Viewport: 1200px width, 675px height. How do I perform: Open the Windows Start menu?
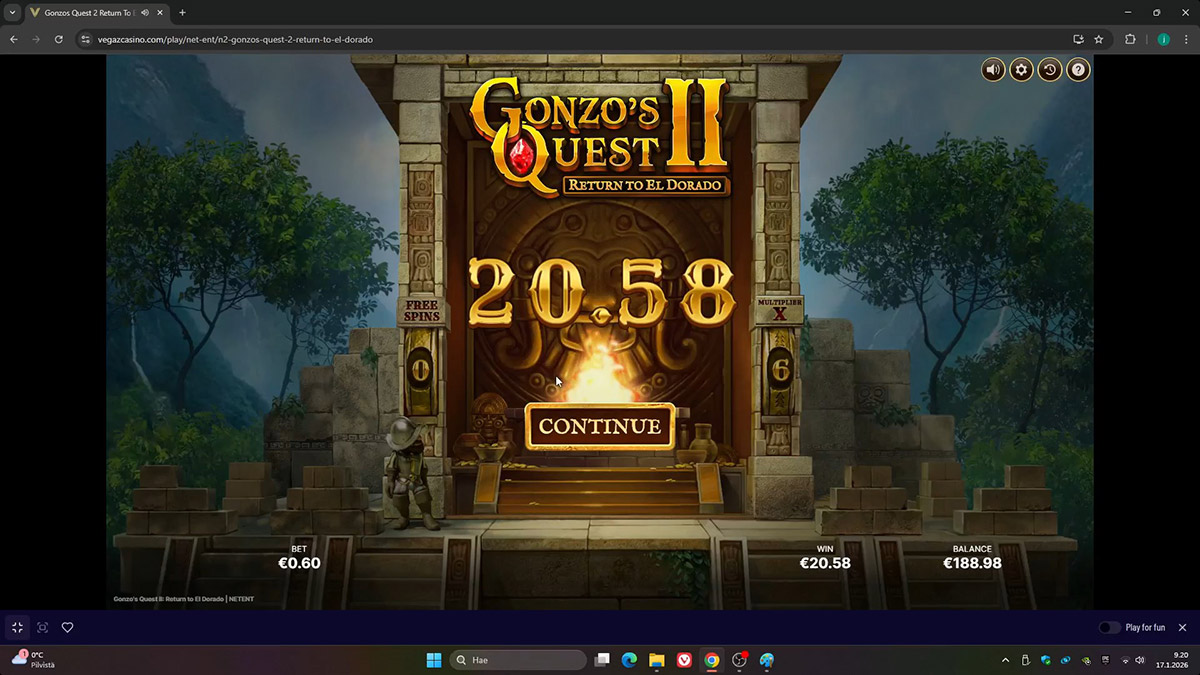tap(434, 660)
